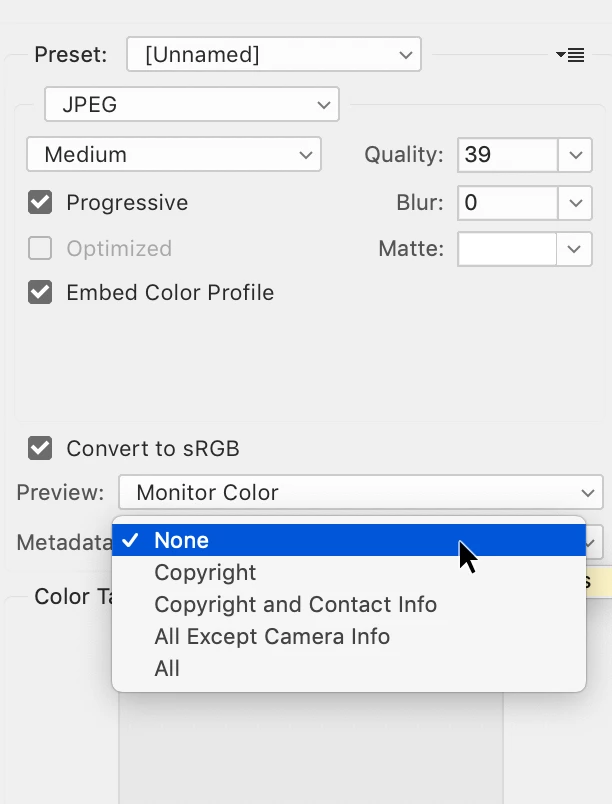
Task: Open the optimize panel menu icon
Action: coord(570,54)
